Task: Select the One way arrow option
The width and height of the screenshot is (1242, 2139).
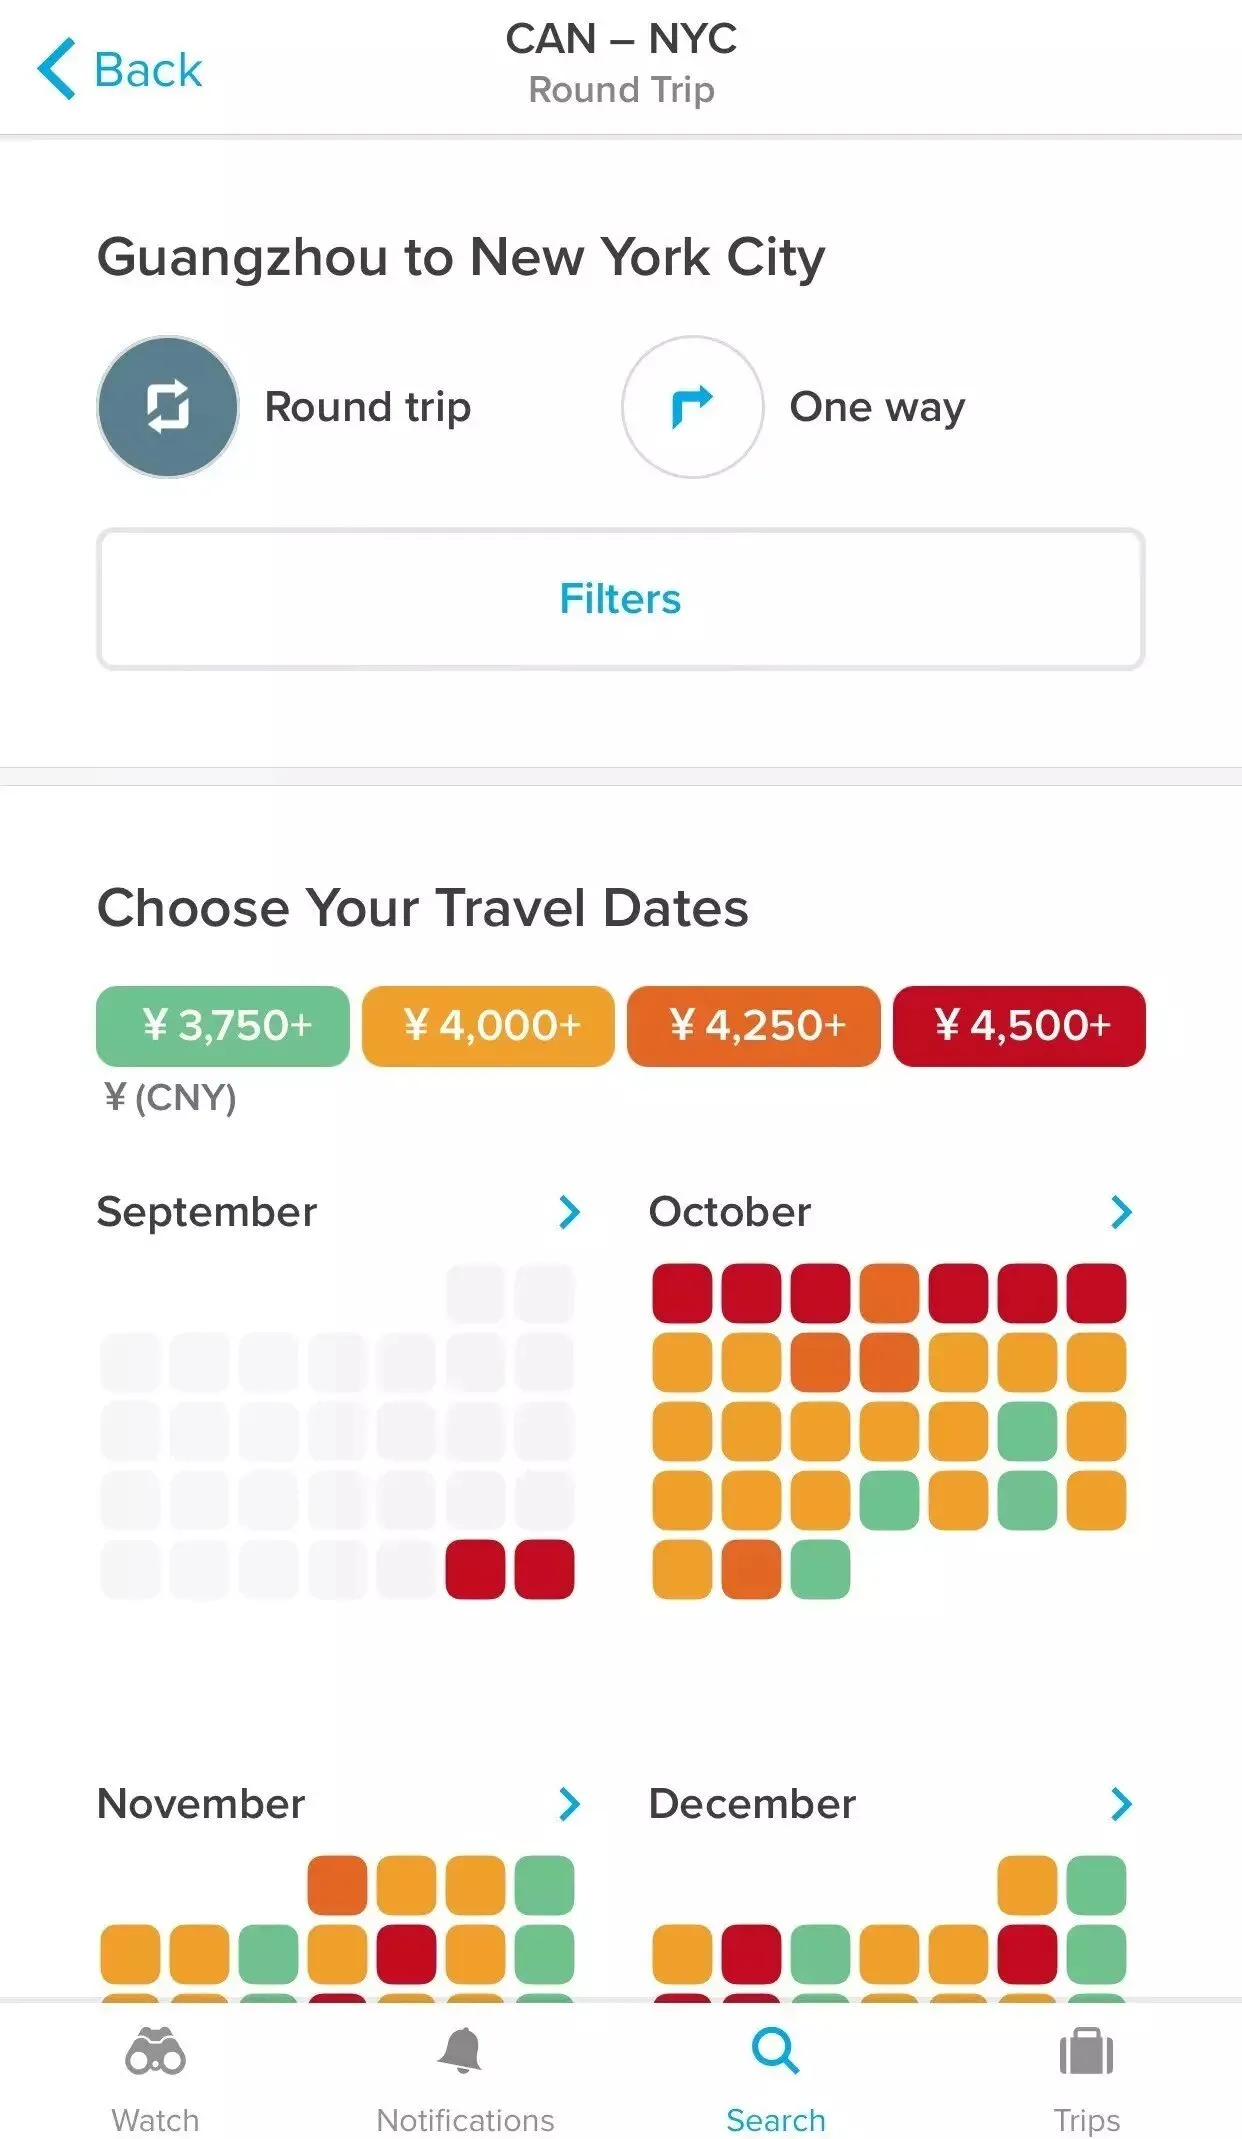Action: pyautogui.click(x=692, y=407)
